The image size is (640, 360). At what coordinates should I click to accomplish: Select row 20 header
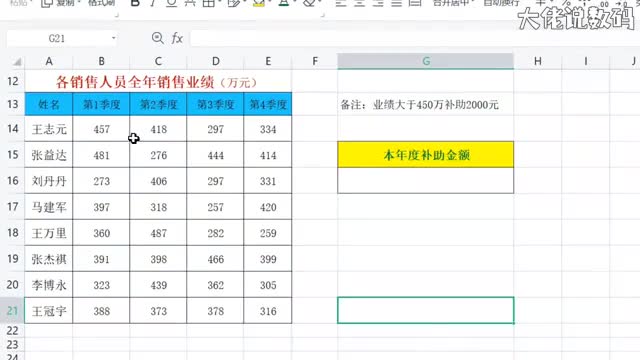(x=12, y=284)
